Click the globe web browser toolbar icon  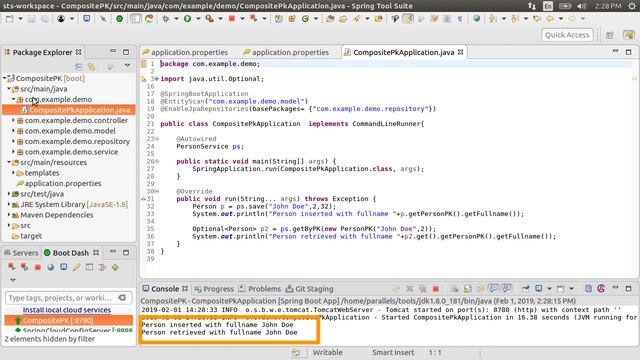pos(476,19)
